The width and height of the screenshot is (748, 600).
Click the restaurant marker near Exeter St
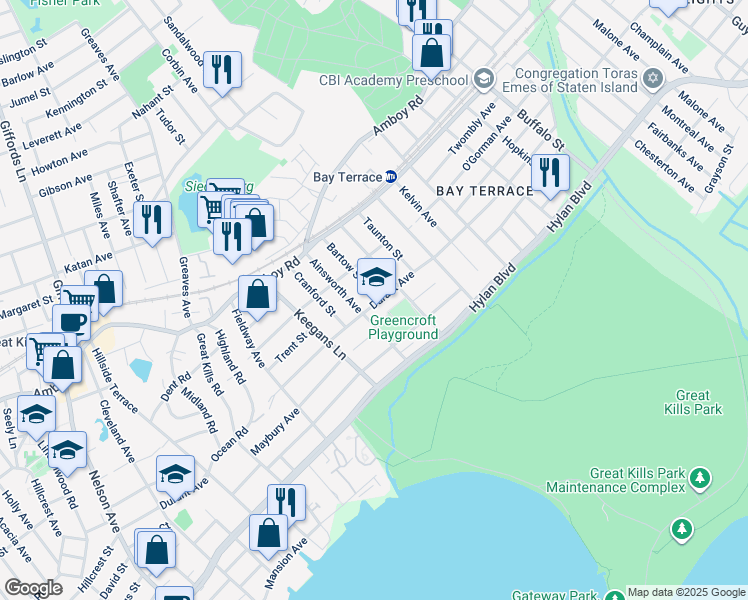pyautogui.click(x=152, y=220)
